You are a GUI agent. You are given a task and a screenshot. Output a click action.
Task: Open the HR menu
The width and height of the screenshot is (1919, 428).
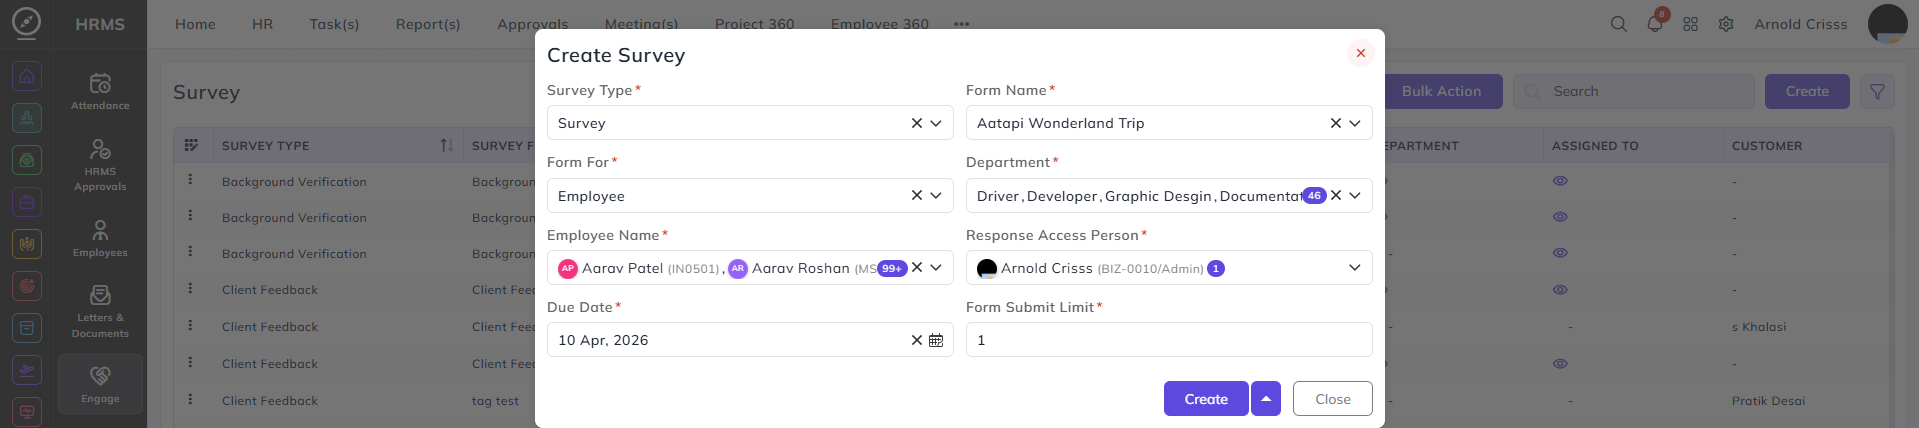point(262,24)
